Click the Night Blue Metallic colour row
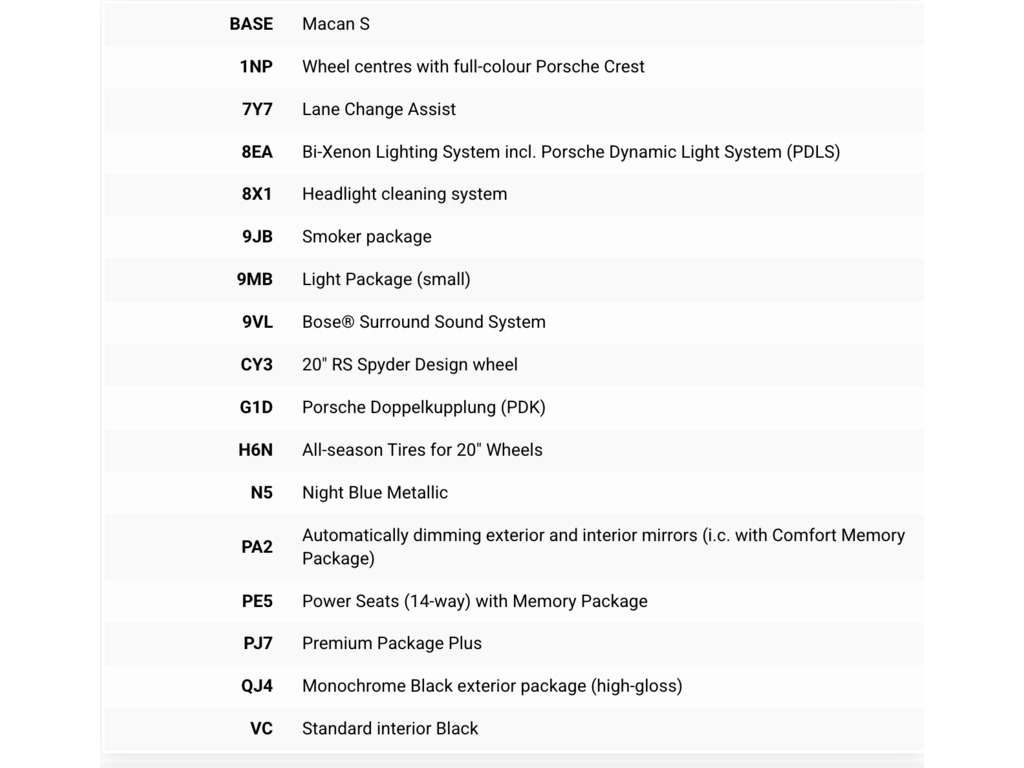The height and width of the screenshot is (768, 1024). pyautogui.click(x=513, y=492)
